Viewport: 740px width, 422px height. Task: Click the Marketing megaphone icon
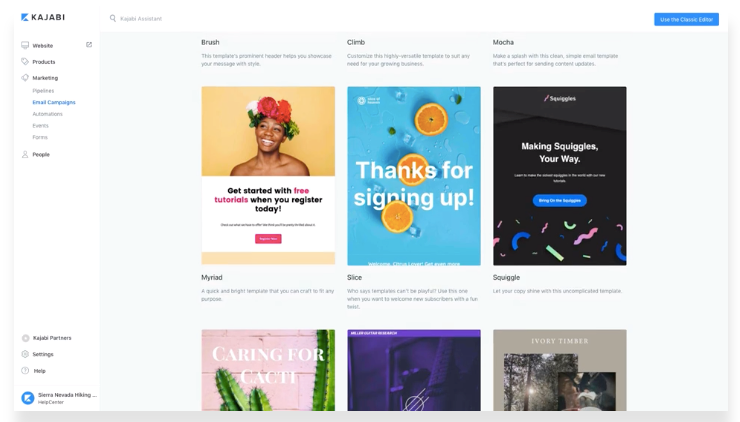tap(25, 77)
